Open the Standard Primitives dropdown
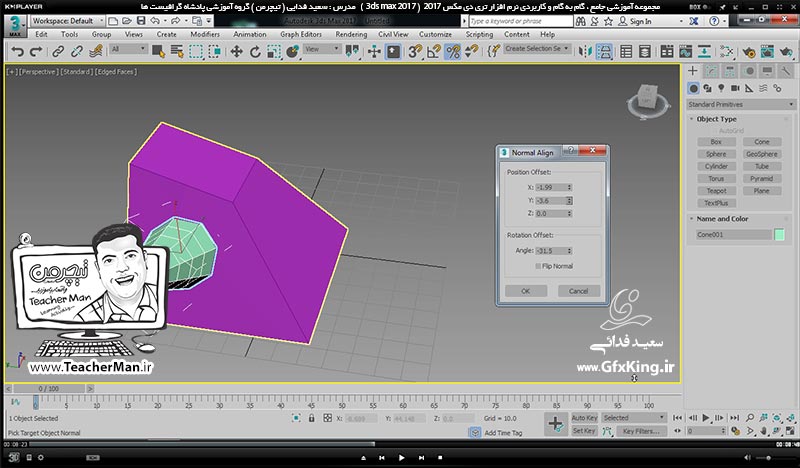Screen dimensions: 800x468 pos(741,104)
